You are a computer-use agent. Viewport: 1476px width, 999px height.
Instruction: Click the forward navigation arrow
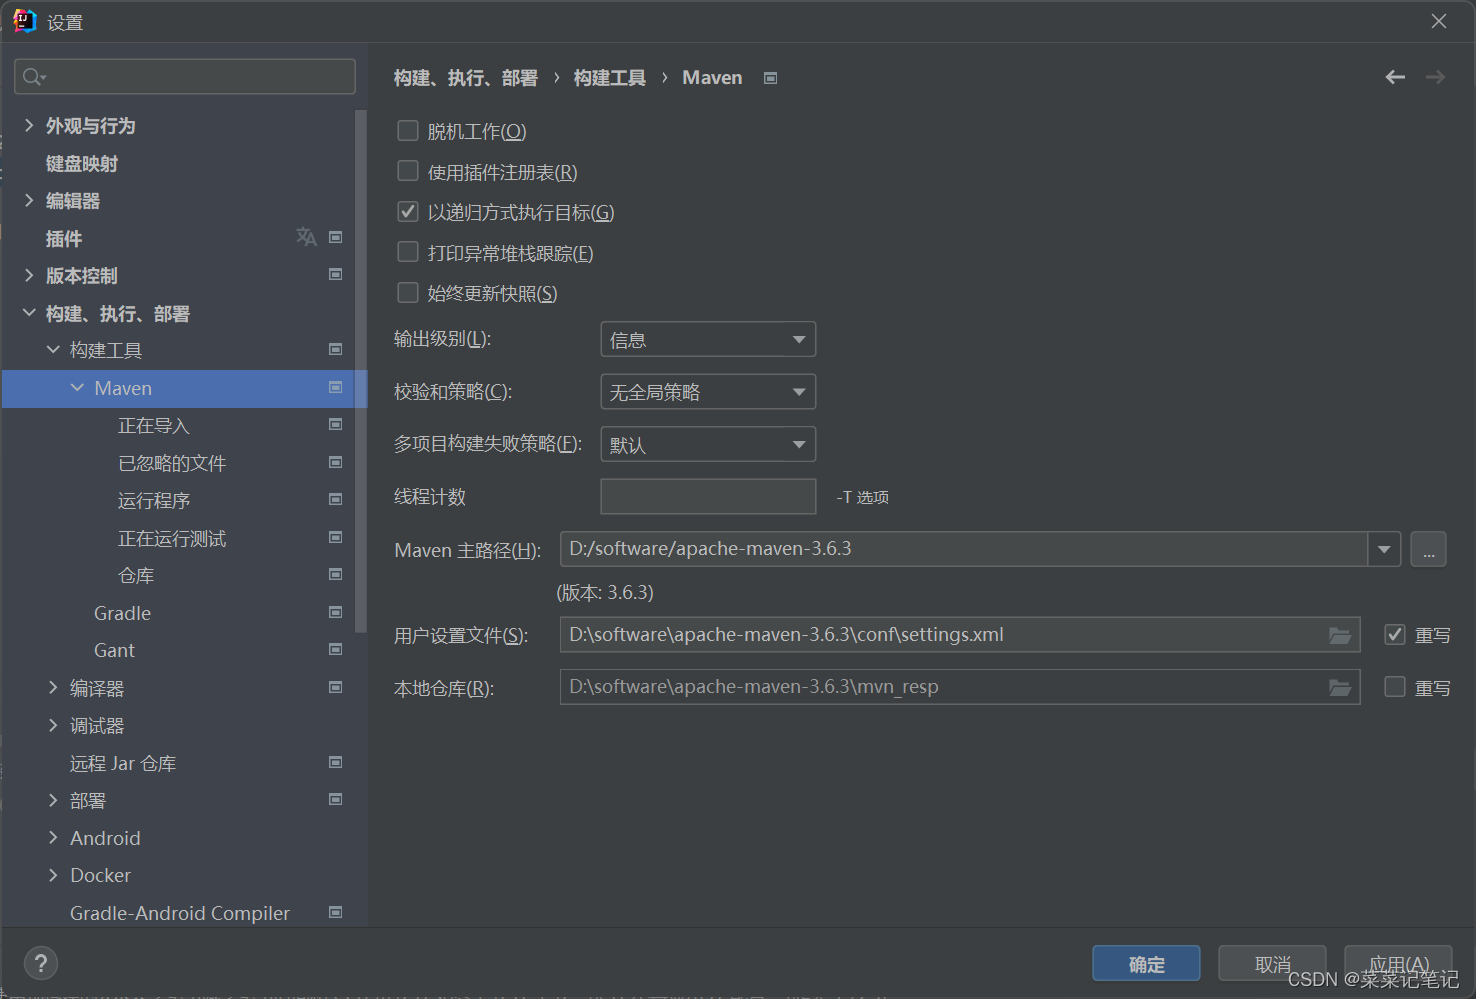[x=1435, y=77]
